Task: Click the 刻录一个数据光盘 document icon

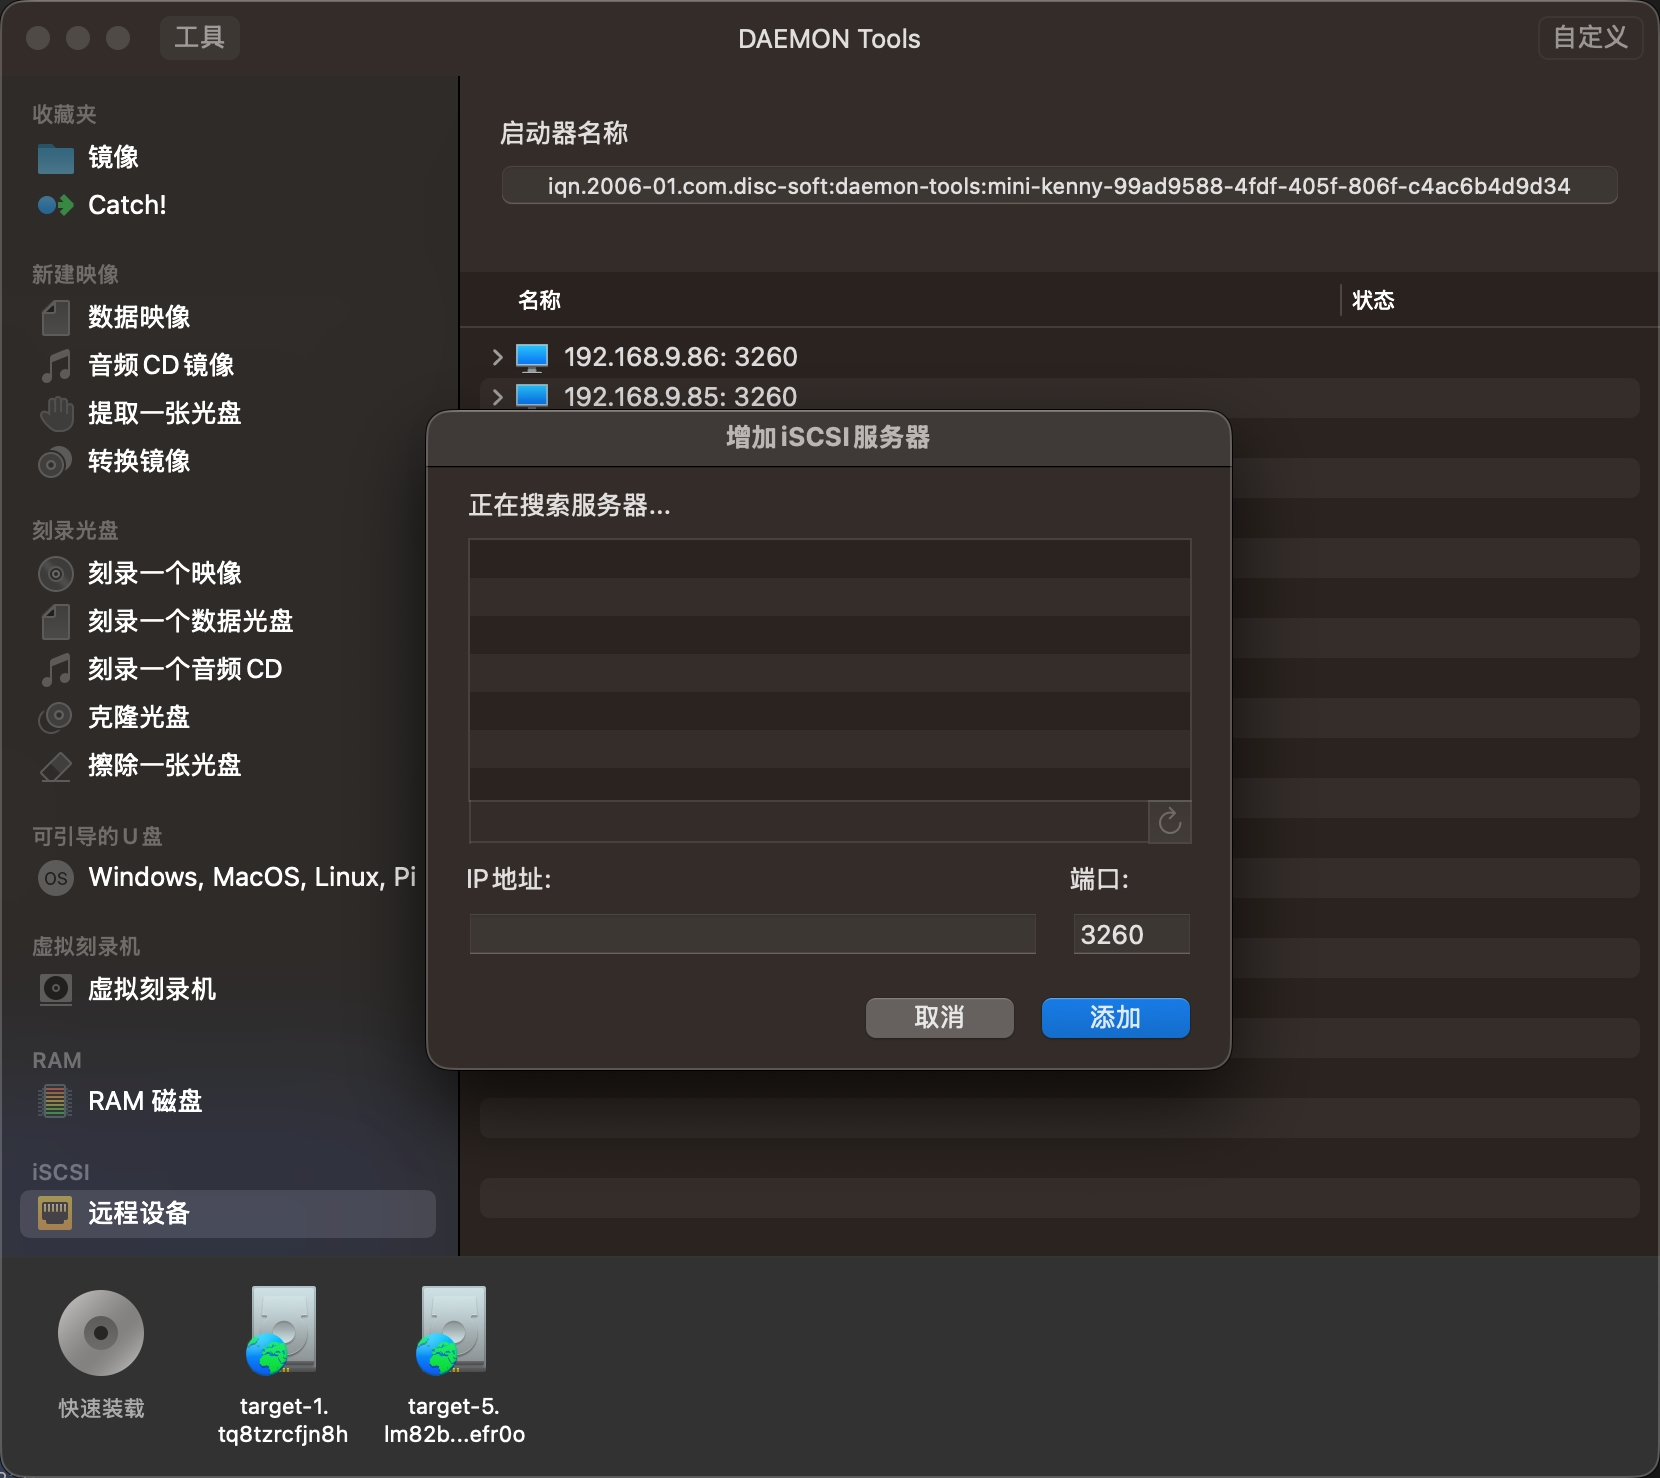Action: tap(56, 622)
